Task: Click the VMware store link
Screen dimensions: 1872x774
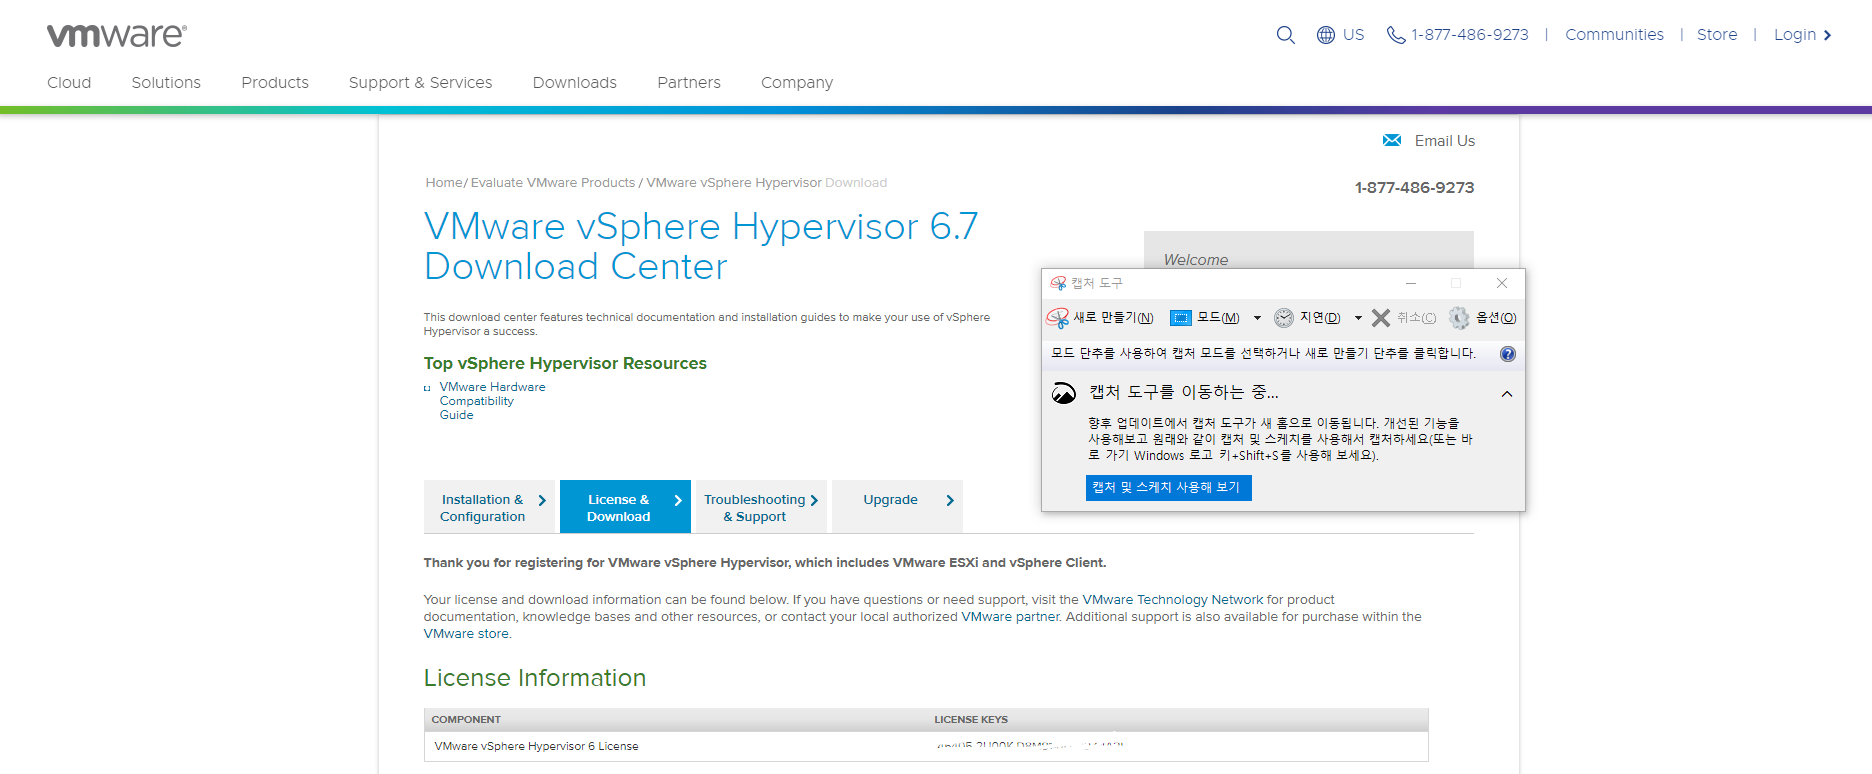Action: tap(466, 634)
